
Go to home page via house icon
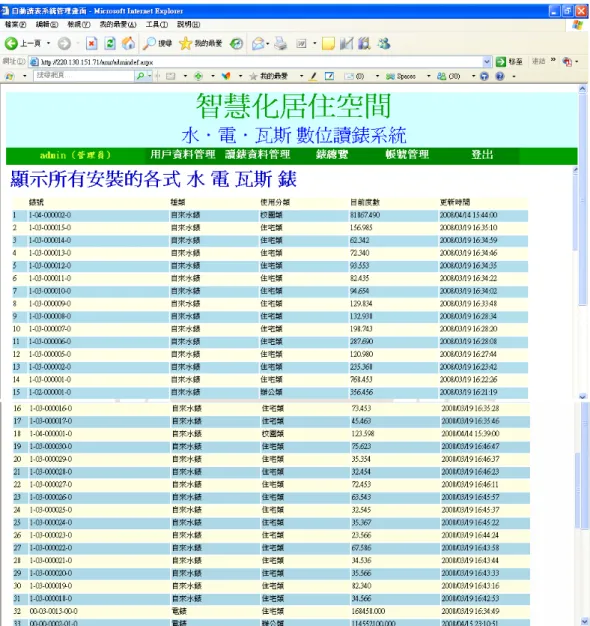(x=128, y=44)
